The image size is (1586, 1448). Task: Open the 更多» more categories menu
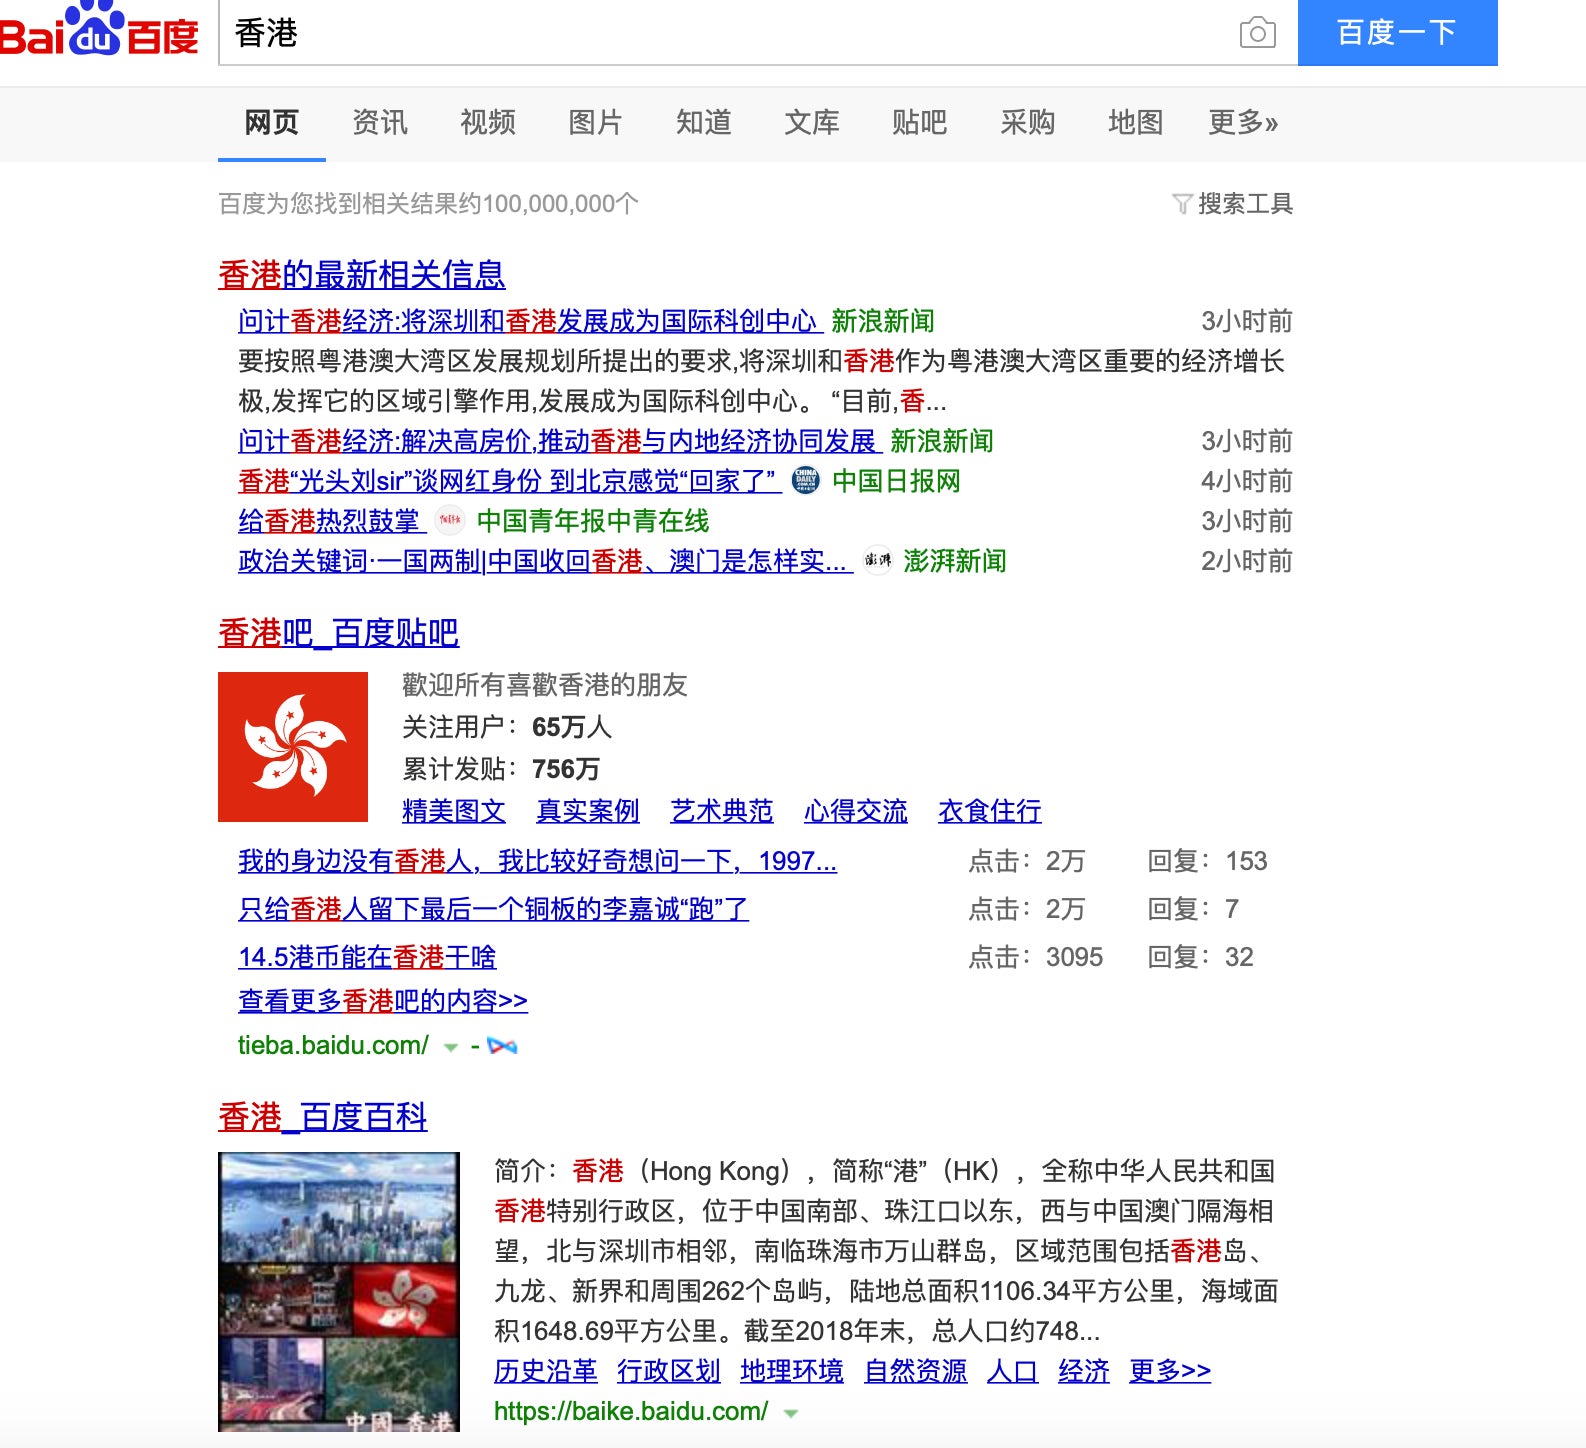1243,123
